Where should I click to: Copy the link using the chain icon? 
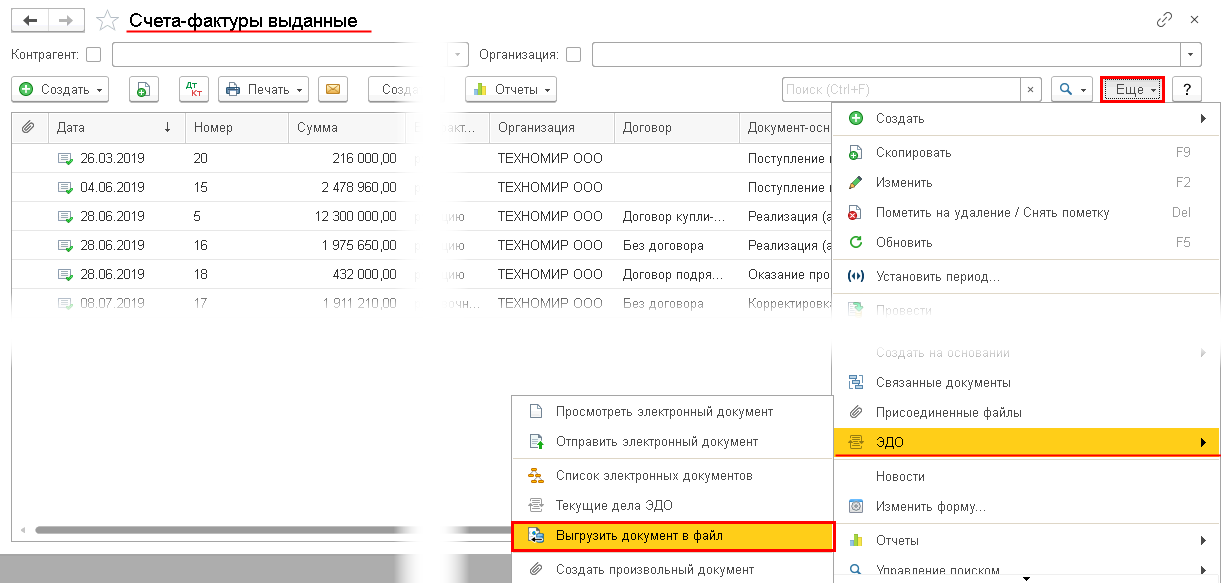point(1164,19)
